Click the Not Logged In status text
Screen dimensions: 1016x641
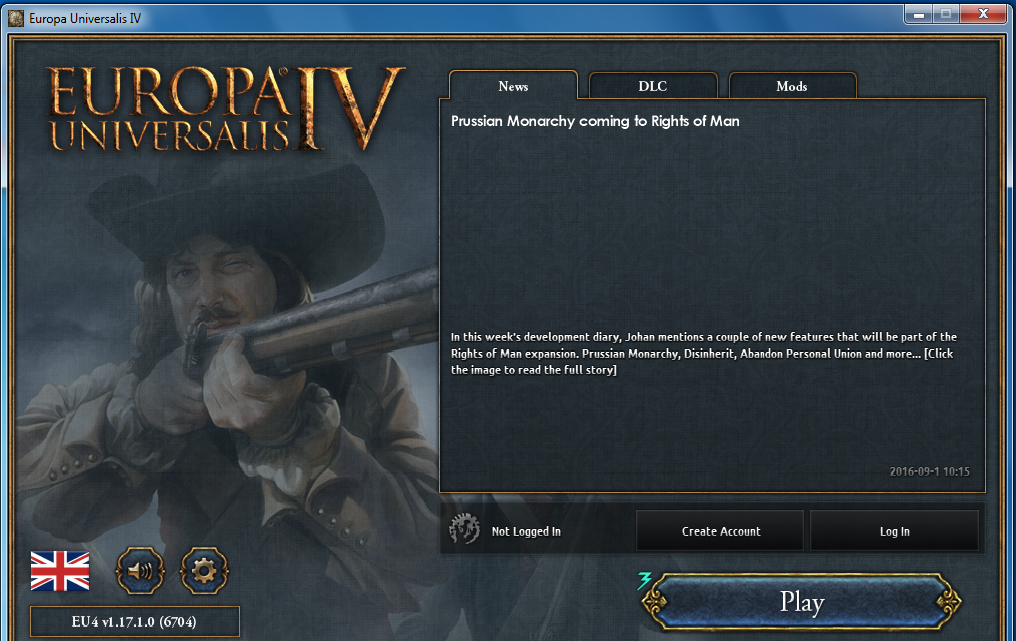525,531
